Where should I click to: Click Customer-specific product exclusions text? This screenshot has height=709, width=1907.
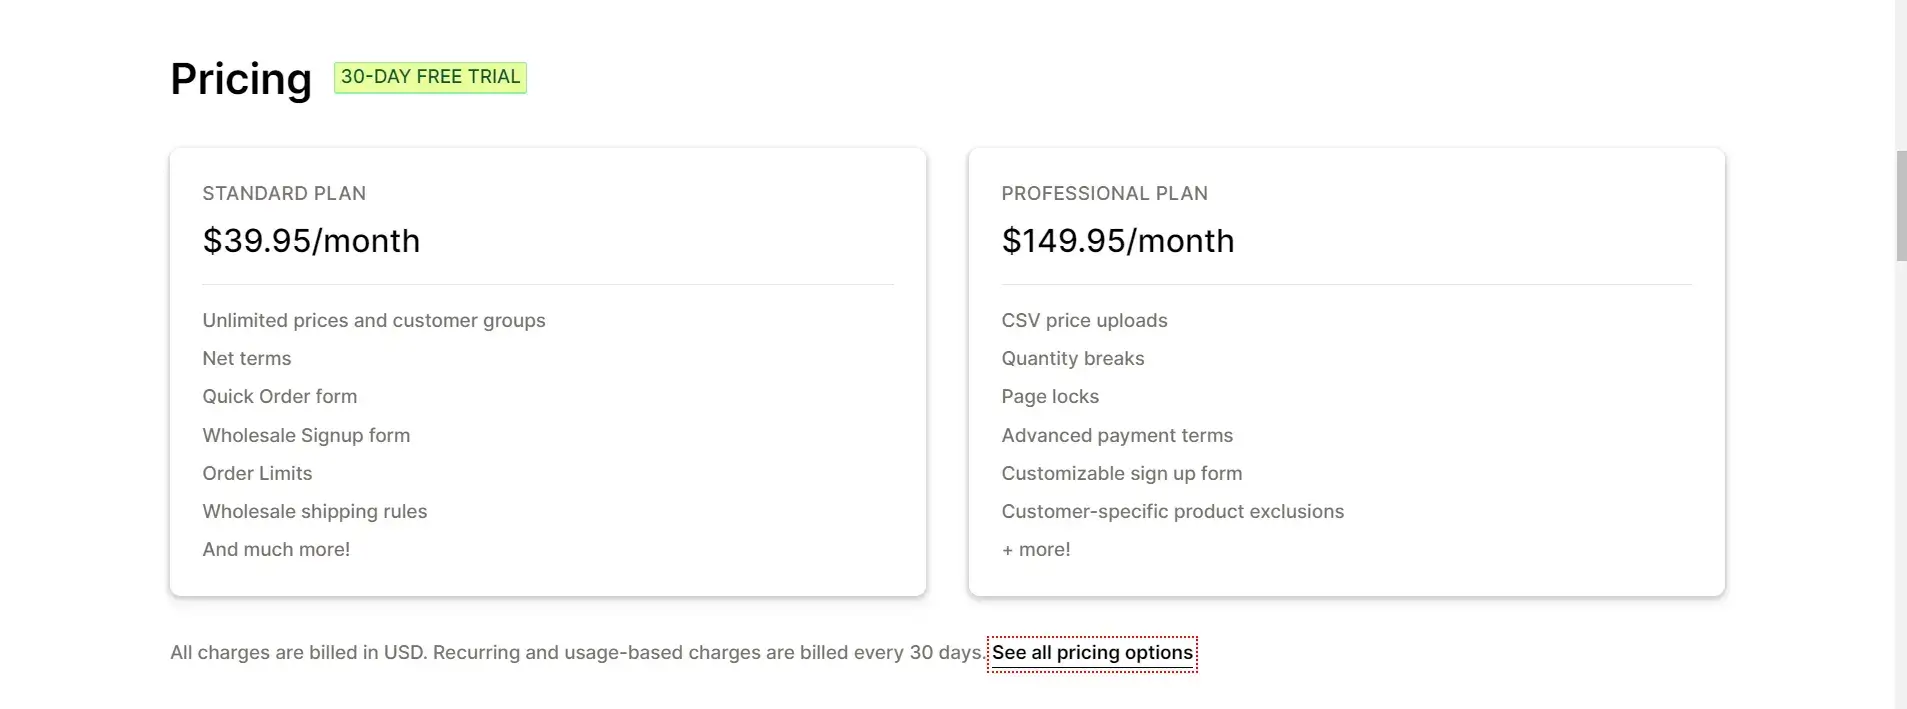click(1173, 512)
